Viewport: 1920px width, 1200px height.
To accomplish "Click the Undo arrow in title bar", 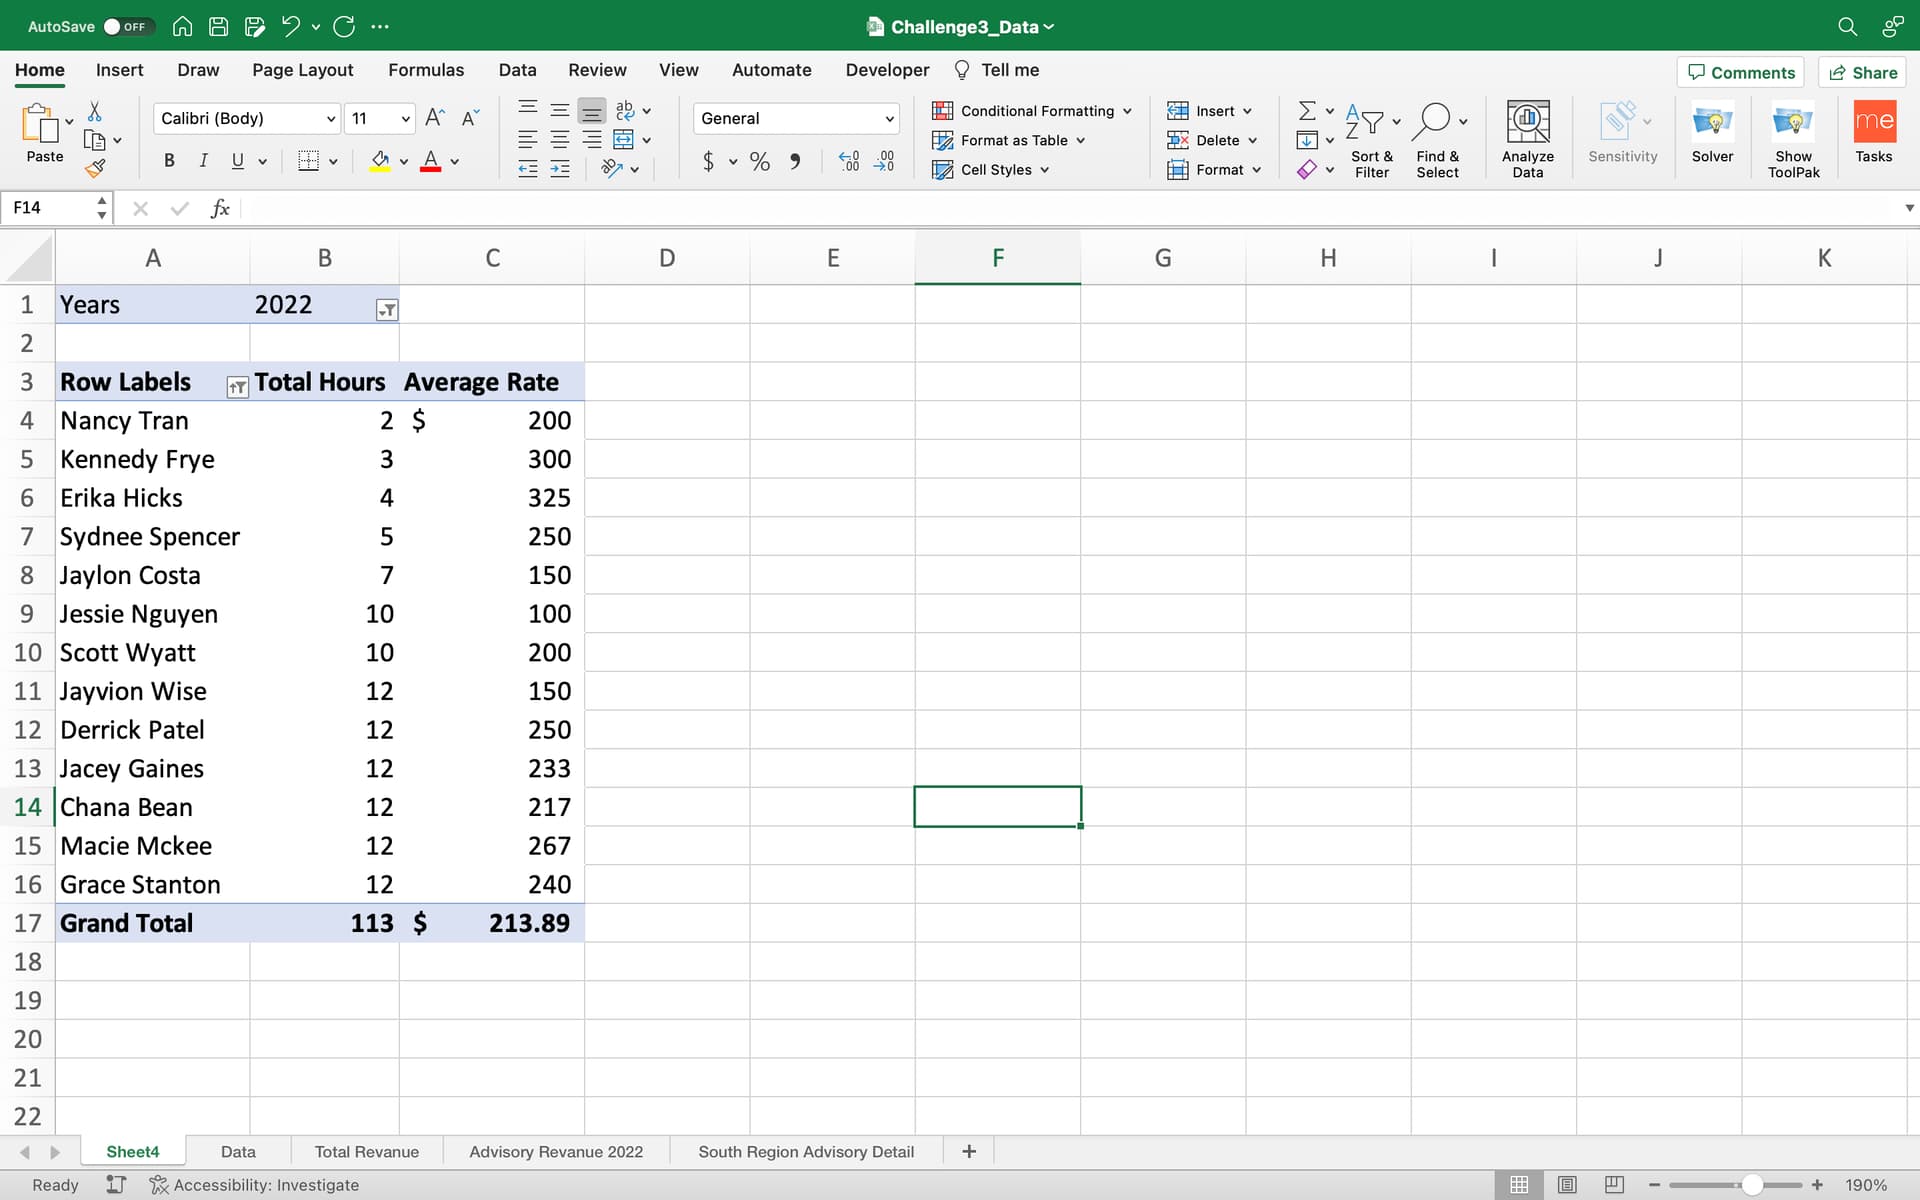I will 290,27.
